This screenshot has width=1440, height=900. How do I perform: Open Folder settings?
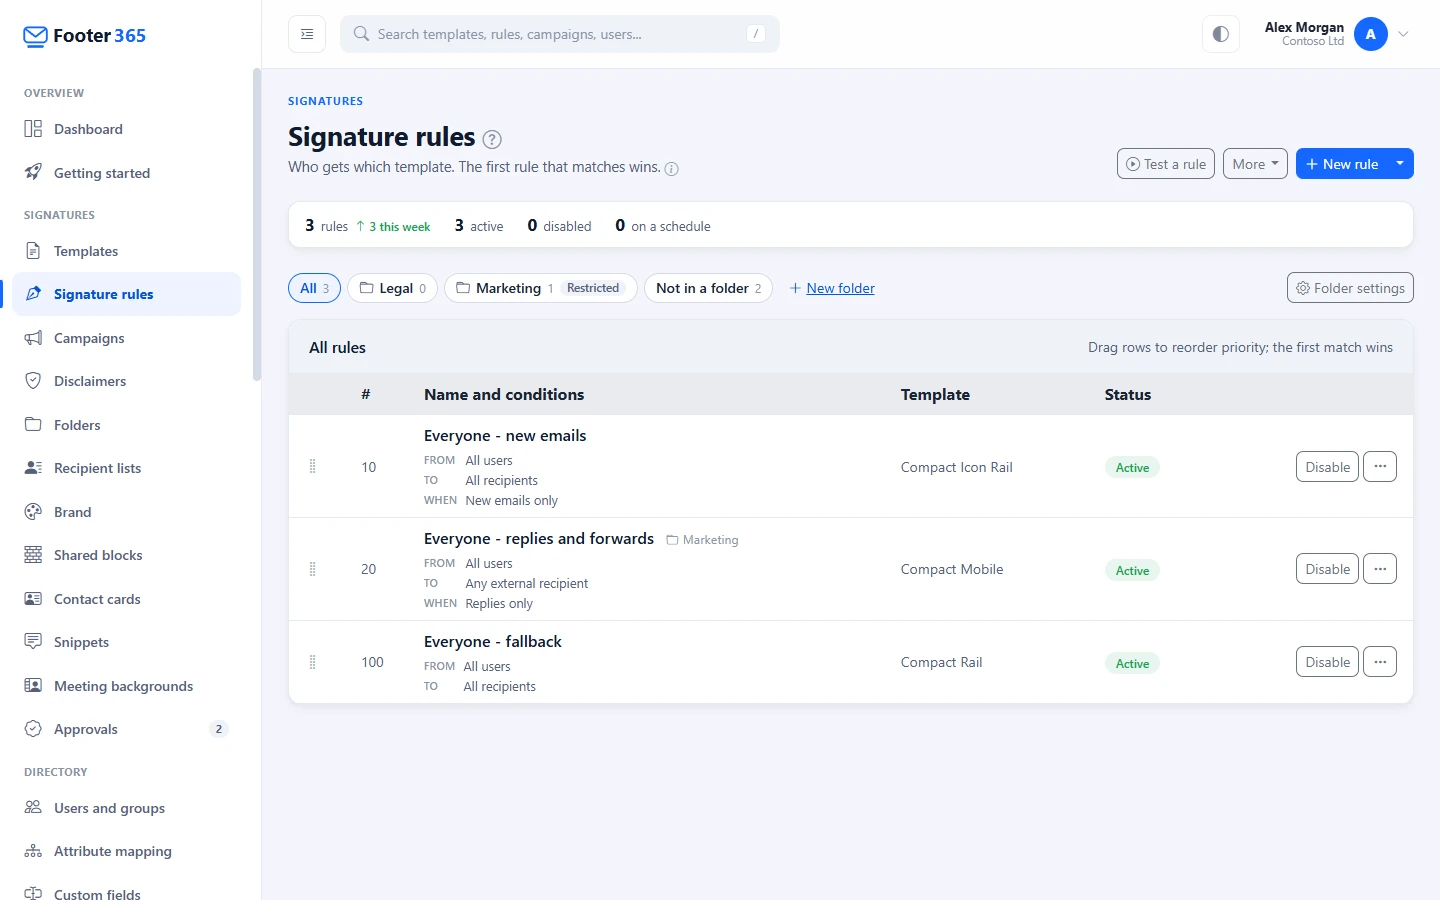1350,288
